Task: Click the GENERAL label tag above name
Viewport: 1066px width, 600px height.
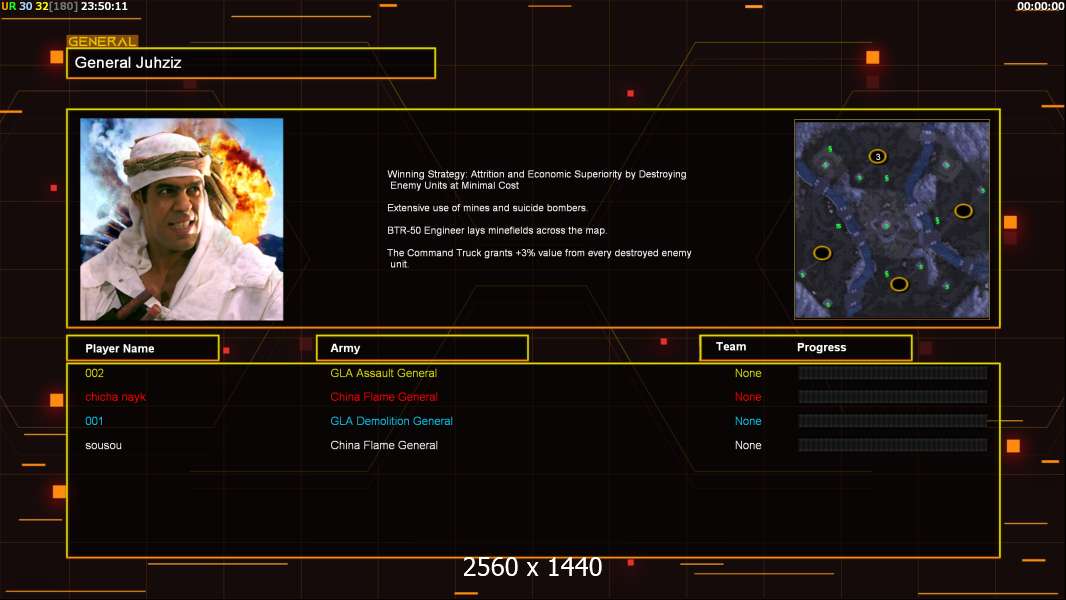Action: [103, 41]
